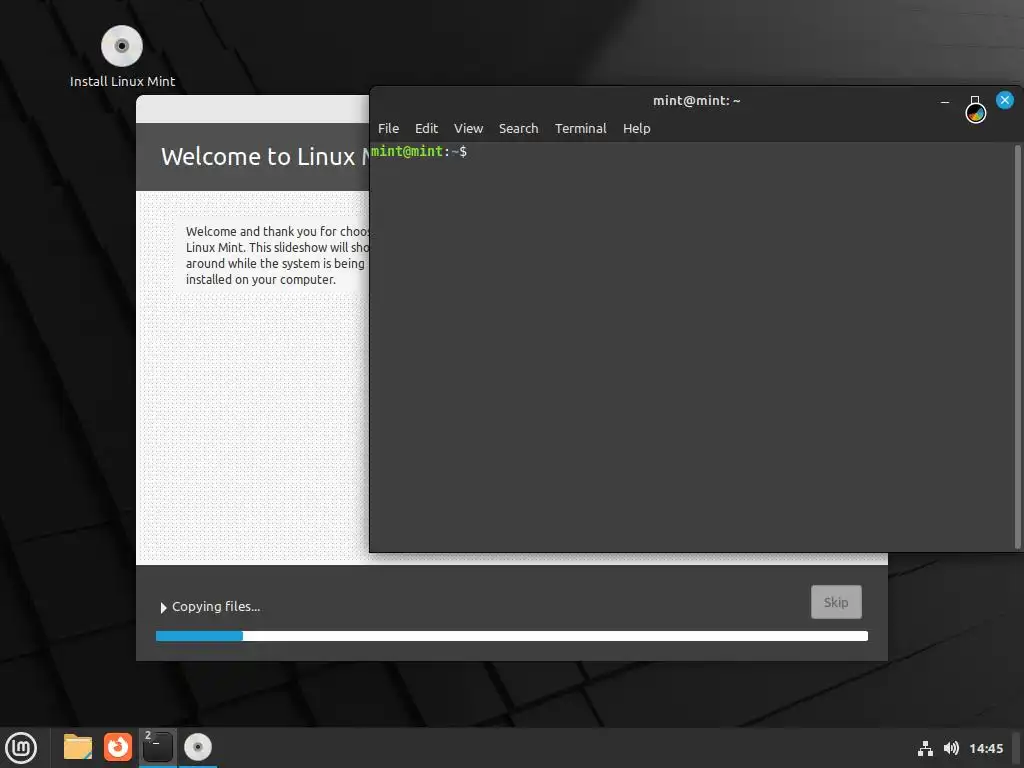Open the terminal Help menu
1024x768 pixels.
pos(637,129)
